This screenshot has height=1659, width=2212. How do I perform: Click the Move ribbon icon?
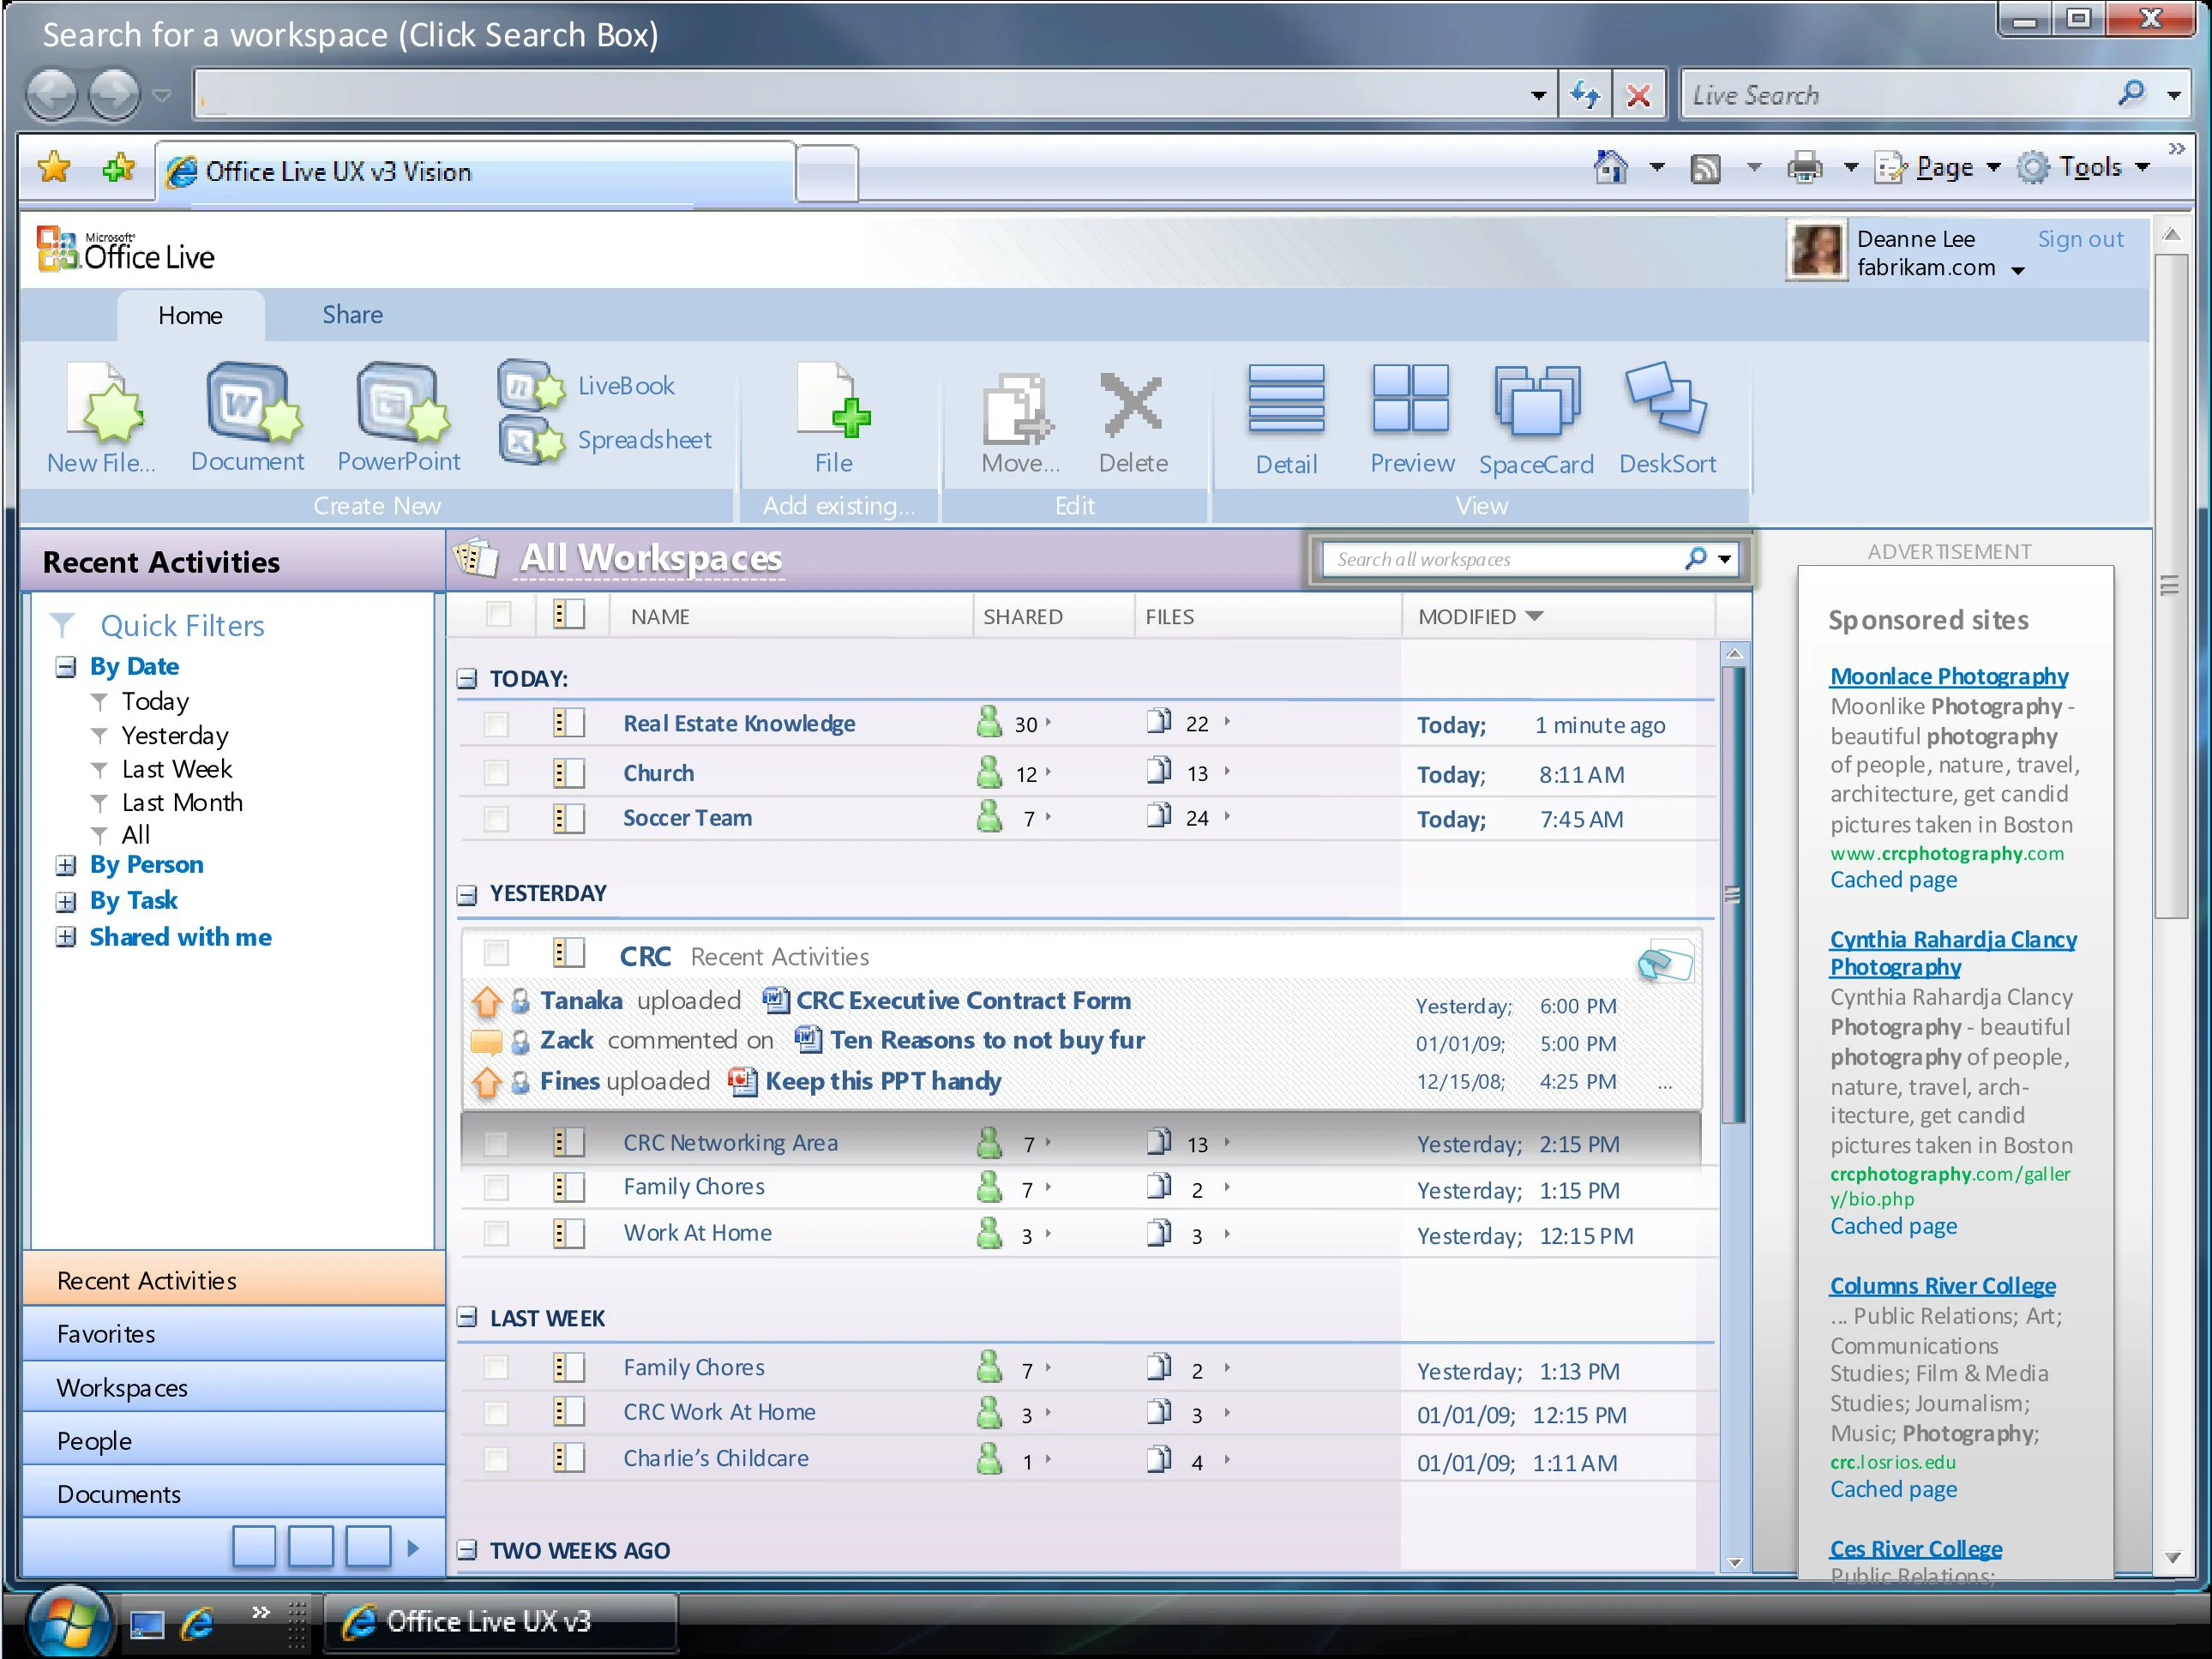[1020, 423]
